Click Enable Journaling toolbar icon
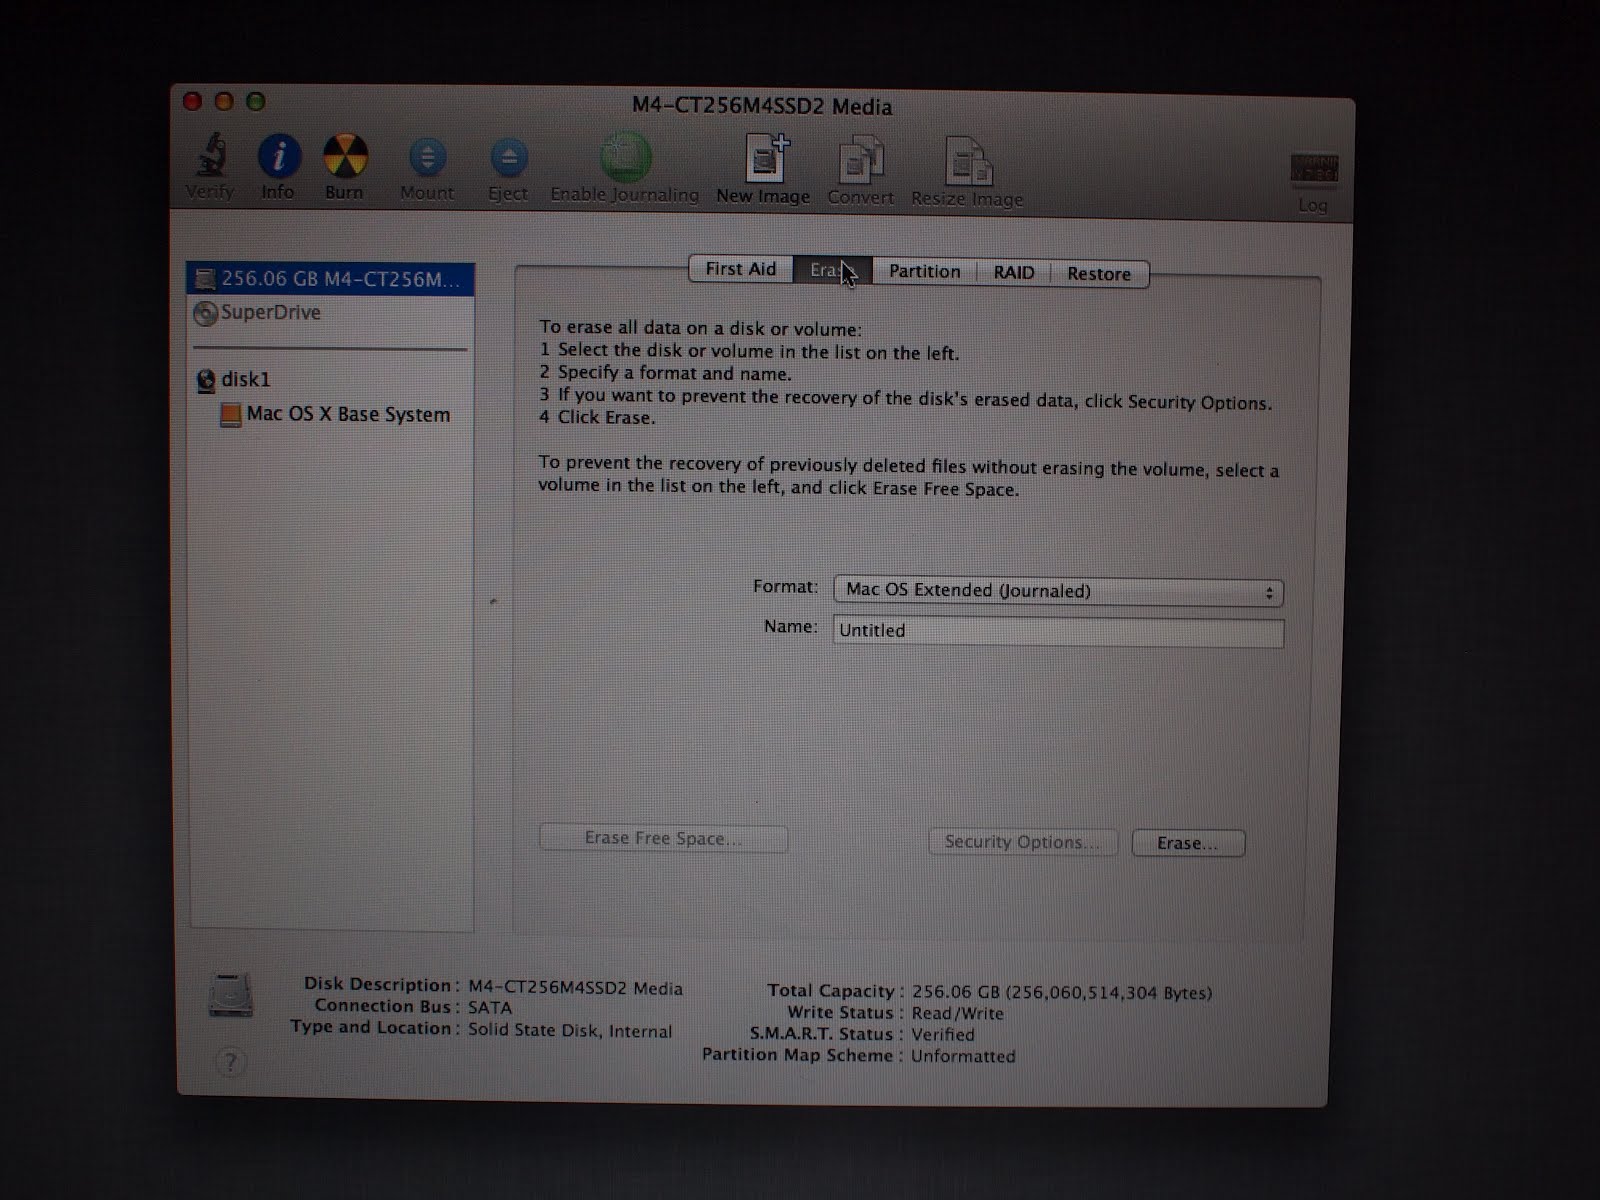This screenshot has width=1600, height=1200. click(625, 159)
